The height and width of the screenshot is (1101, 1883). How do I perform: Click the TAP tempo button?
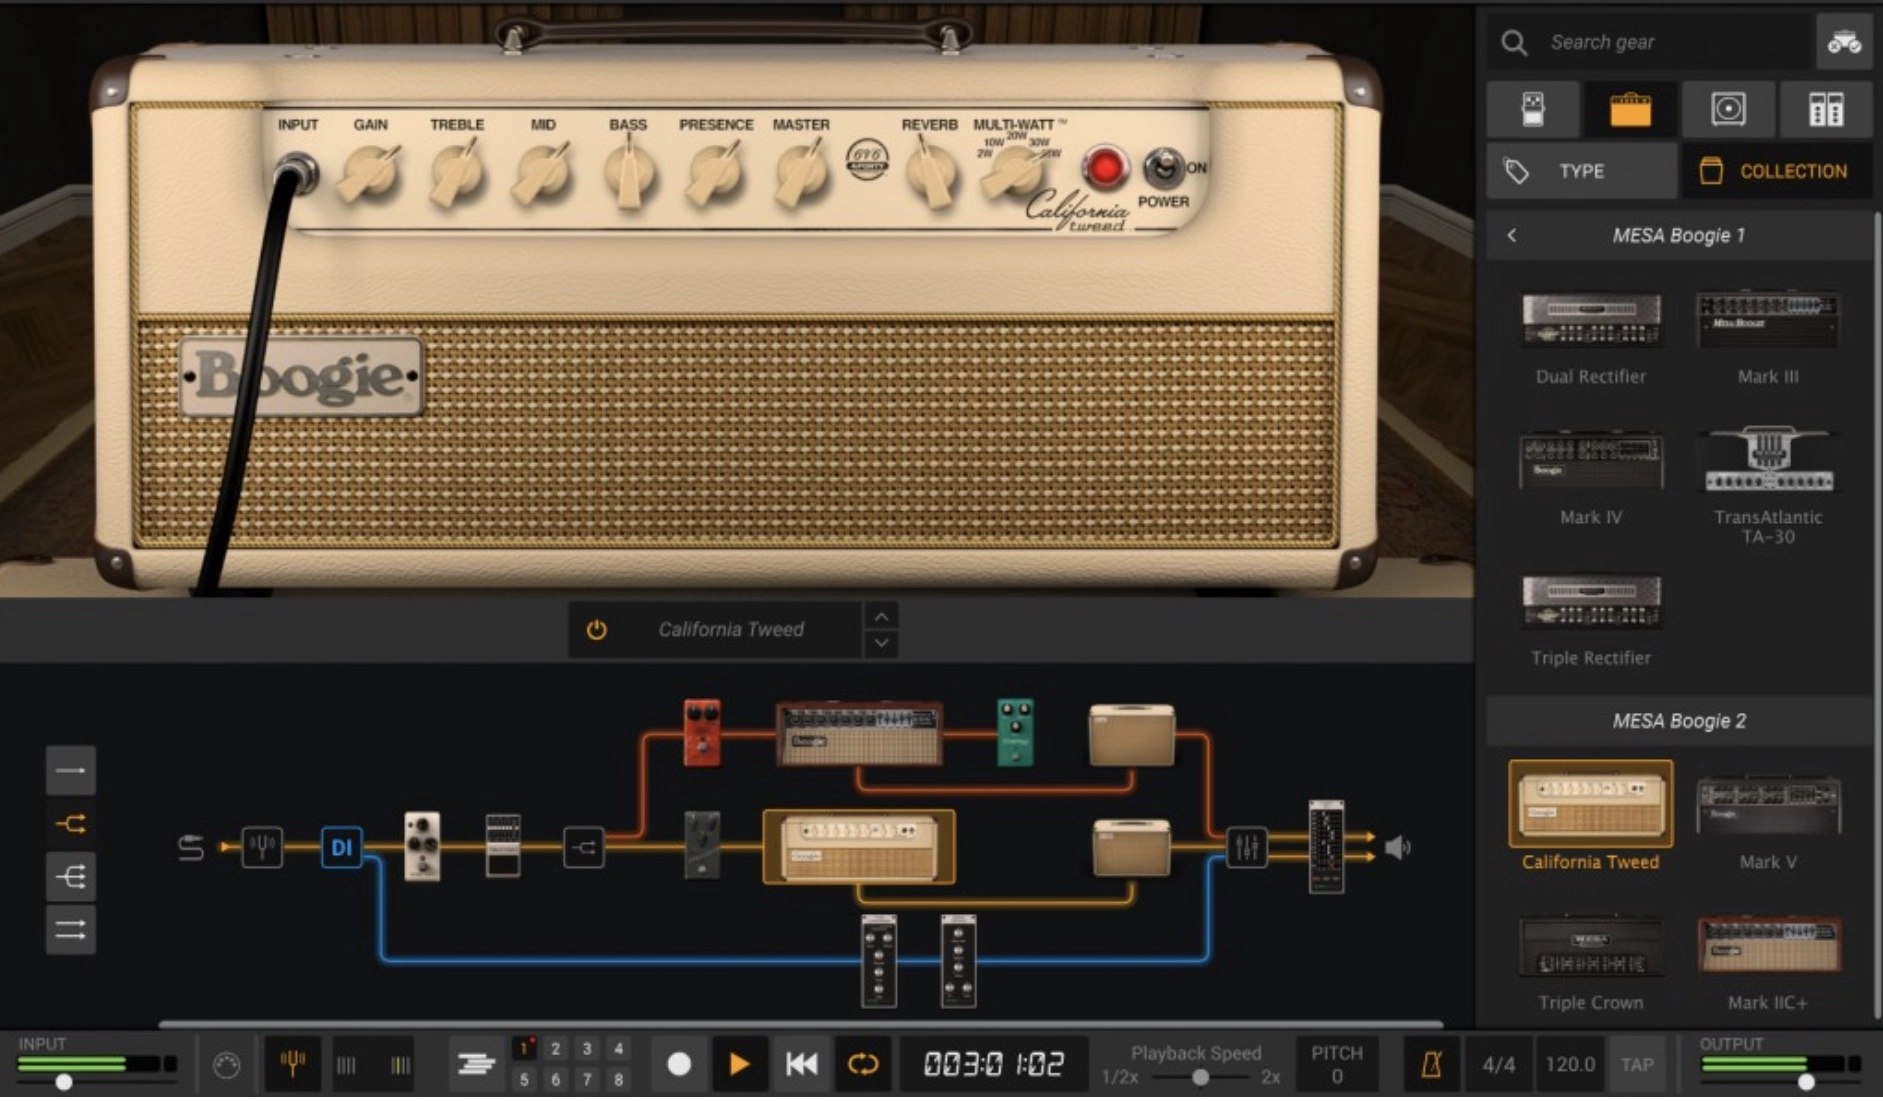(1637, 1064)
